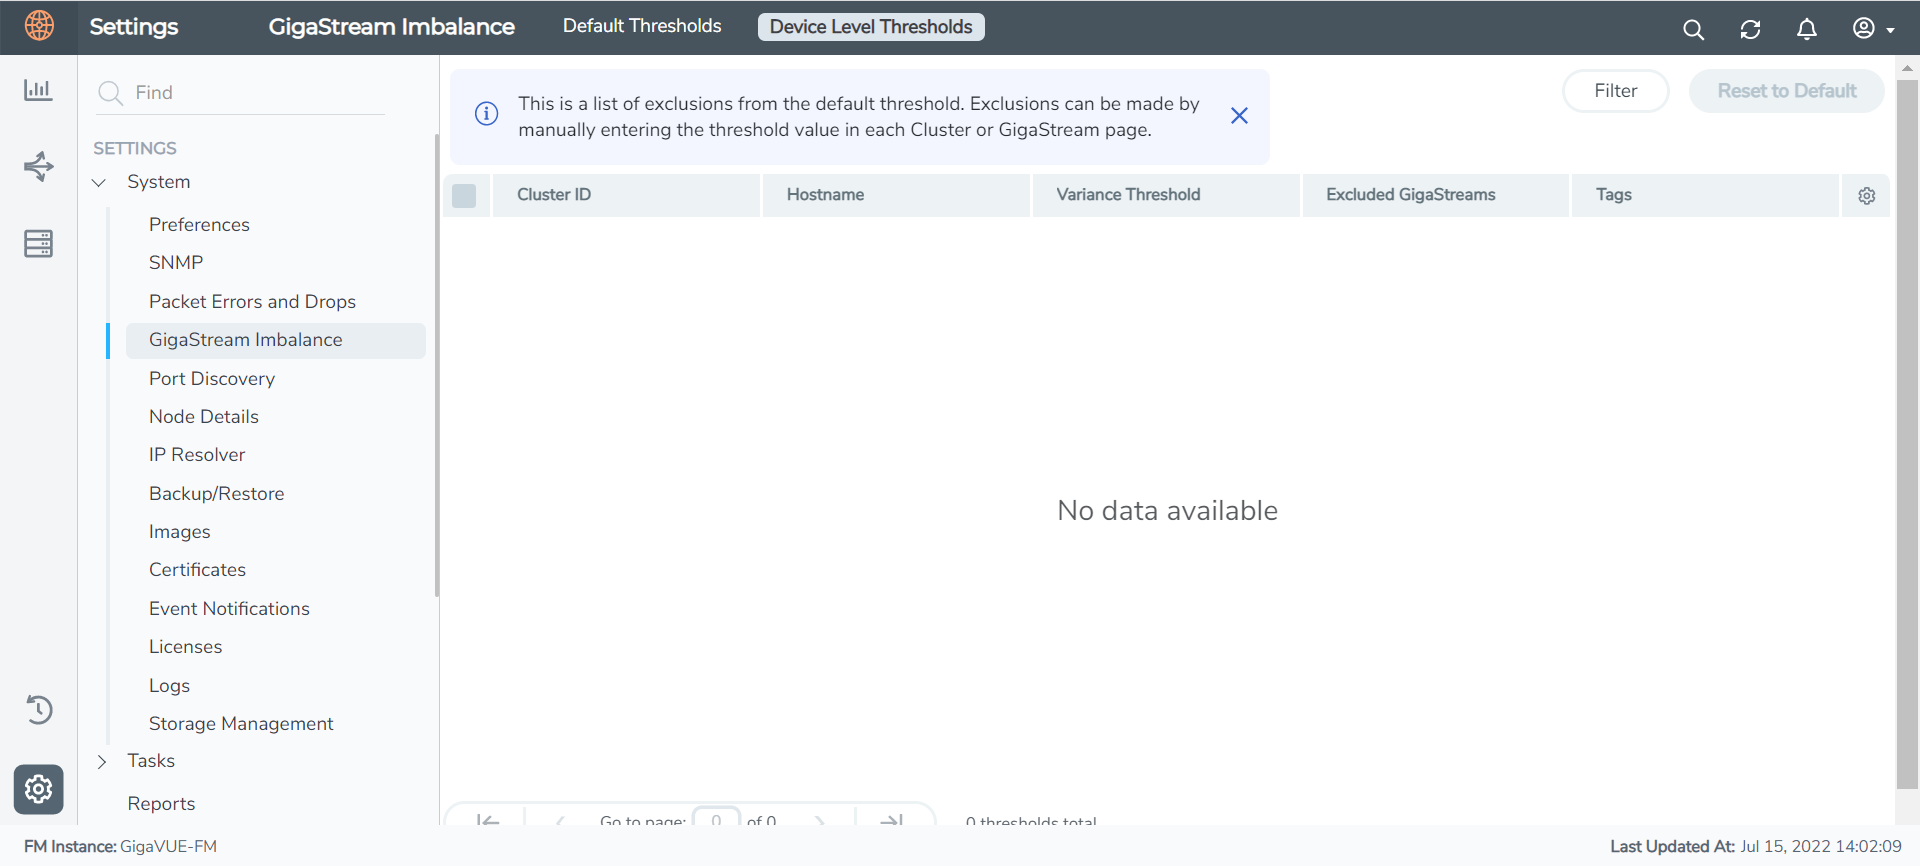Expand the Tasks section
Viewport: 1920px width, 866px height.
point(101,761)
